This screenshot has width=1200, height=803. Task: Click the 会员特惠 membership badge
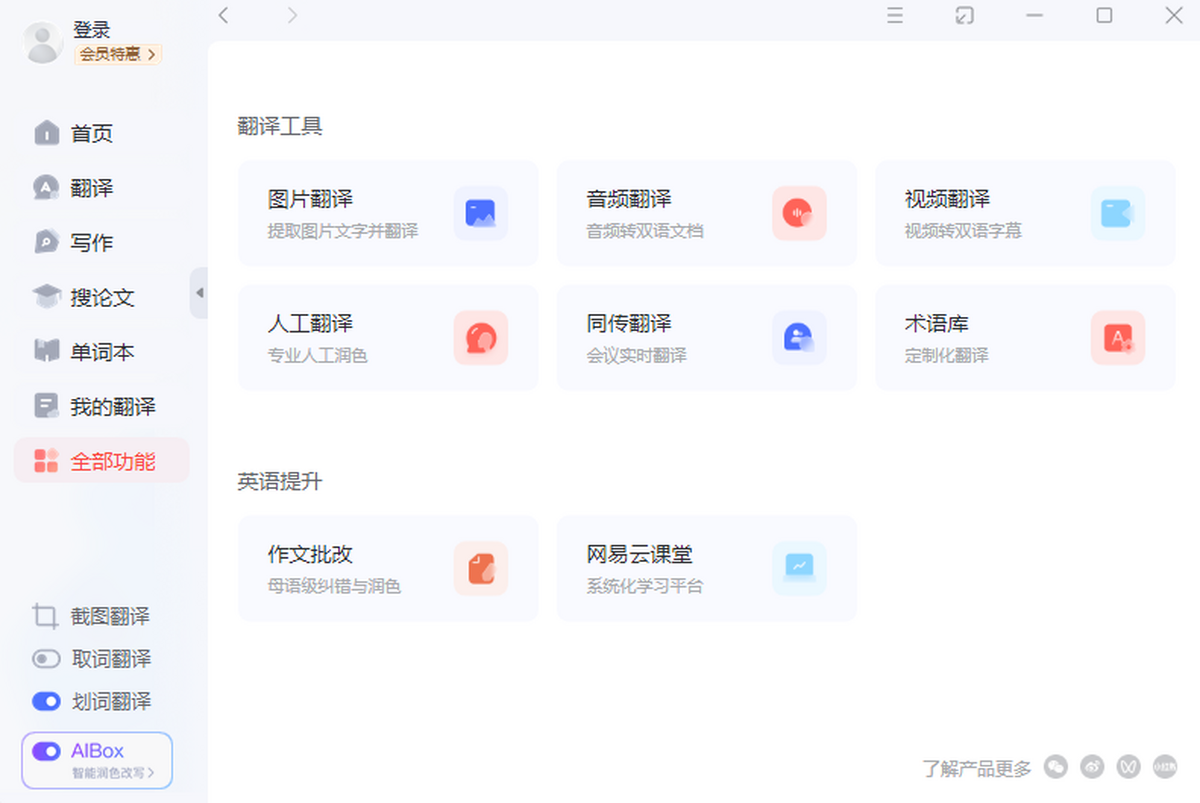tap(117, 54)
